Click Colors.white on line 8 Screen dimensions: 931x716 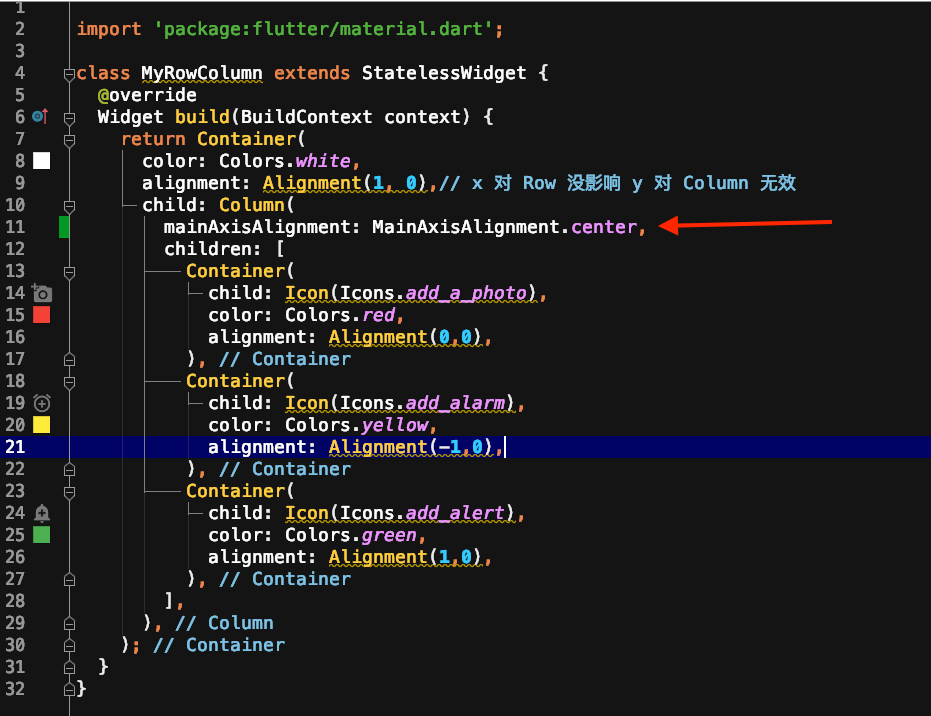(x=285, y=161)
